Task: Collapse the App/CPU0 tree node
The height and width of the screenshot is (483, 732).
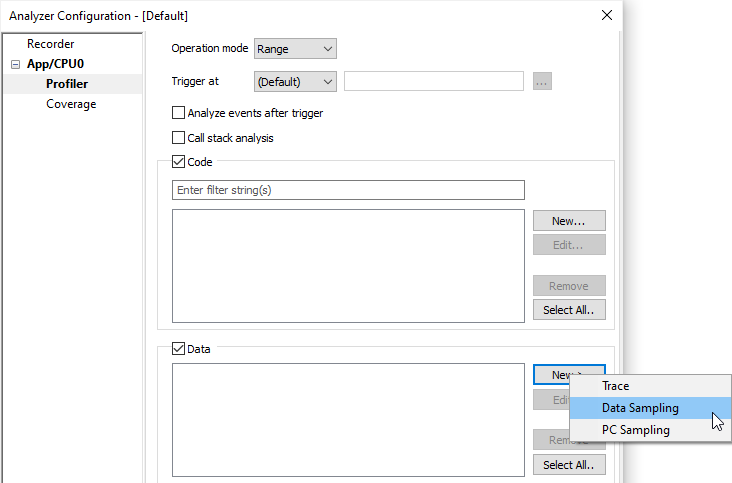Action: pos(16,64)
